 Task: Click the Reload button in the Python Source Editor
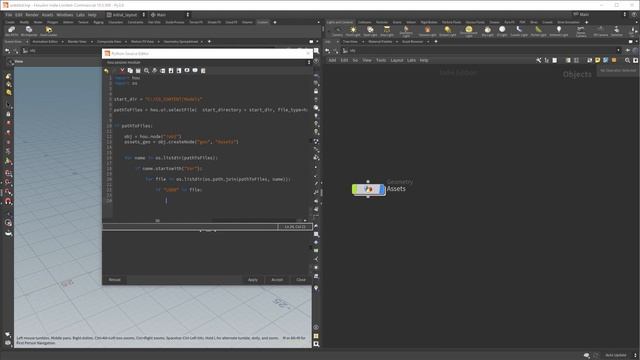(114, 280)
